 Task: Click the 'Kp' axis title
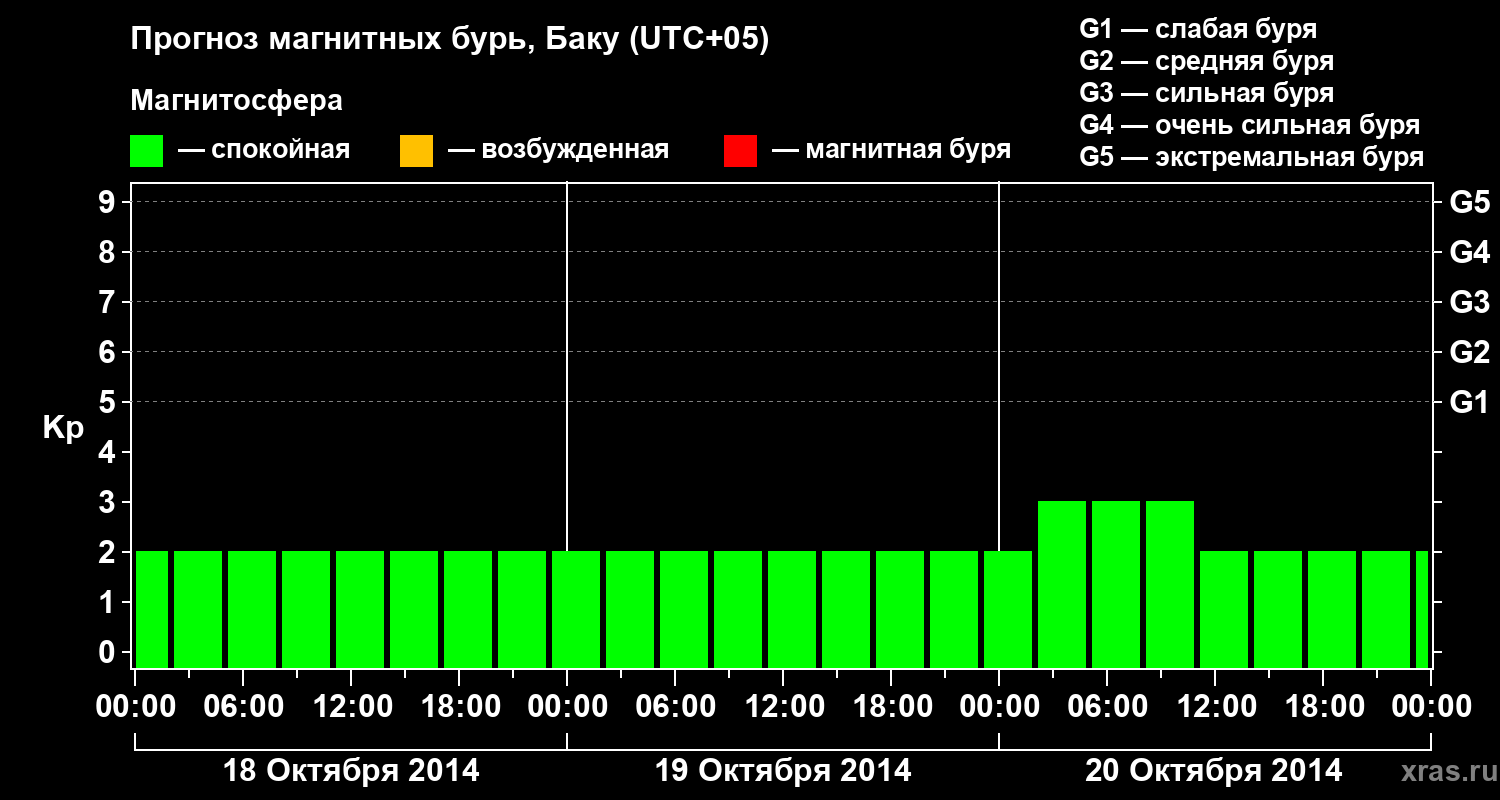coord(63,428)
